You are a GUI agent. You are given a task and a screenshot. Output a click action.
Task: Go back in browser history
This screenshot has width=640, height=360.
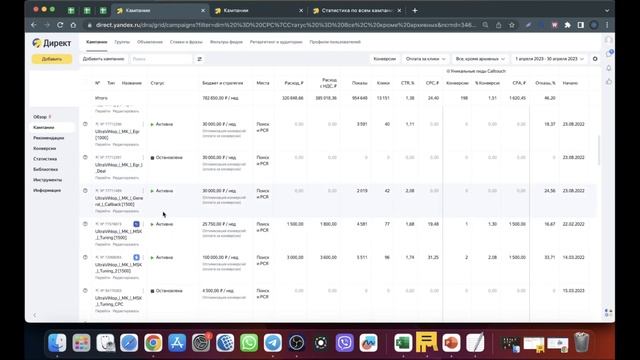[x=34, y=25]
